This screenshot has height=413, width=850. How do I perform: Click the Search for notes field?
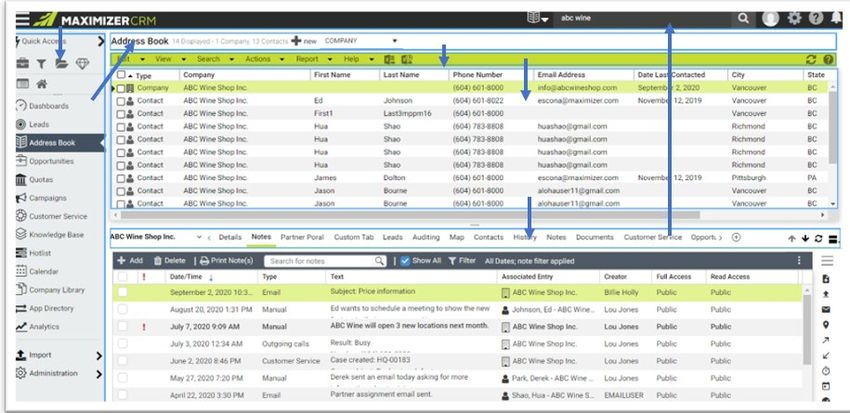325,261
